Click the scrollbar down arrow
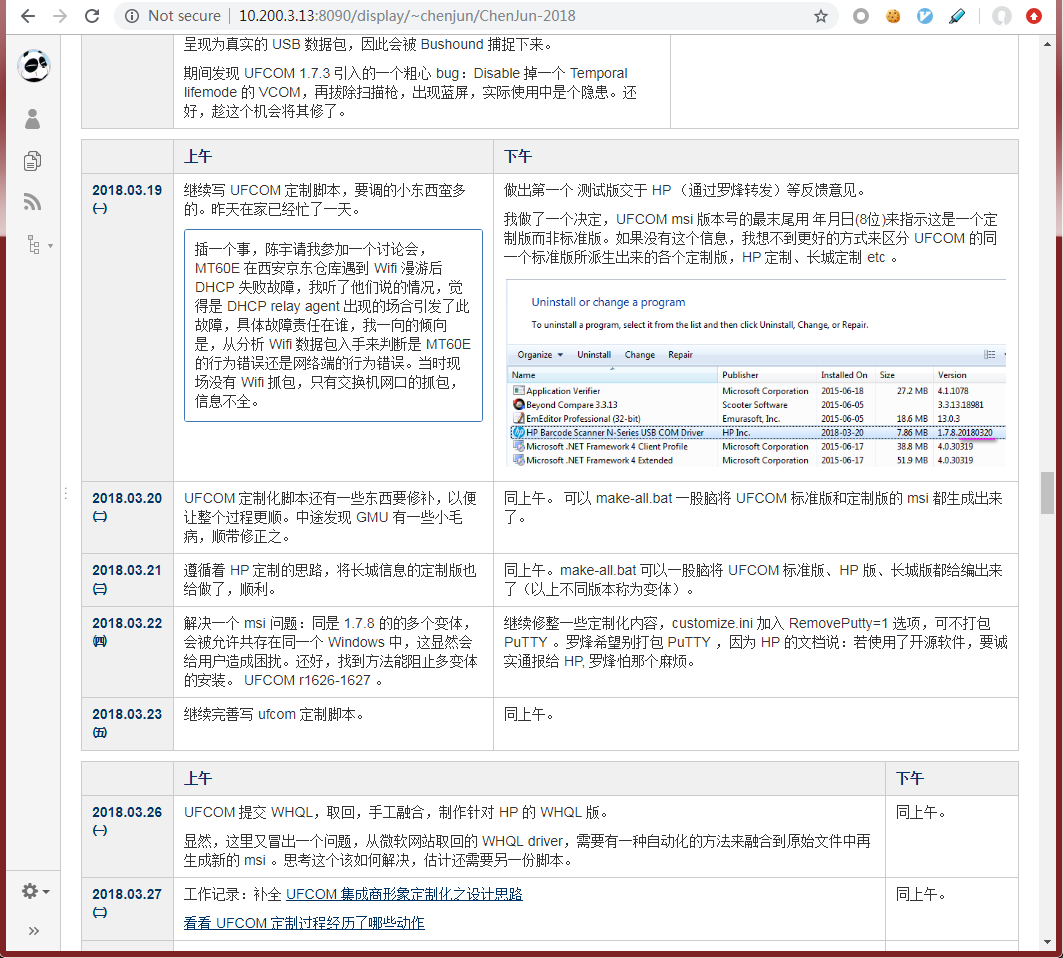This screenshot has height=958, width=1063. (1047, 942)
